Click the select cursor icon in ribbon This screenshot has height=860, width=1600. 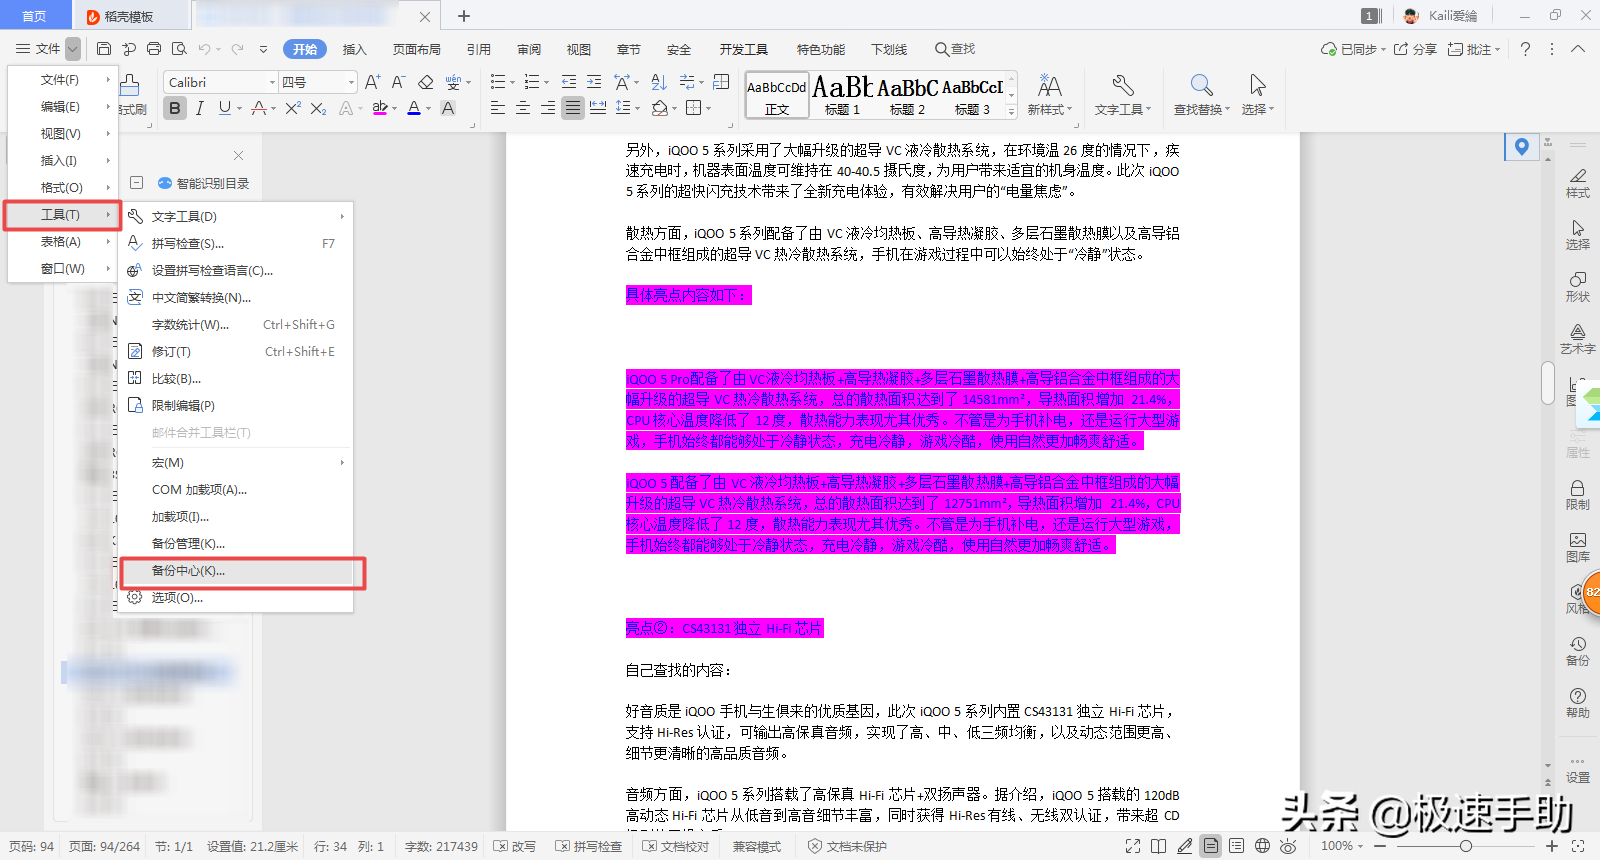[x=1258, y=85]
